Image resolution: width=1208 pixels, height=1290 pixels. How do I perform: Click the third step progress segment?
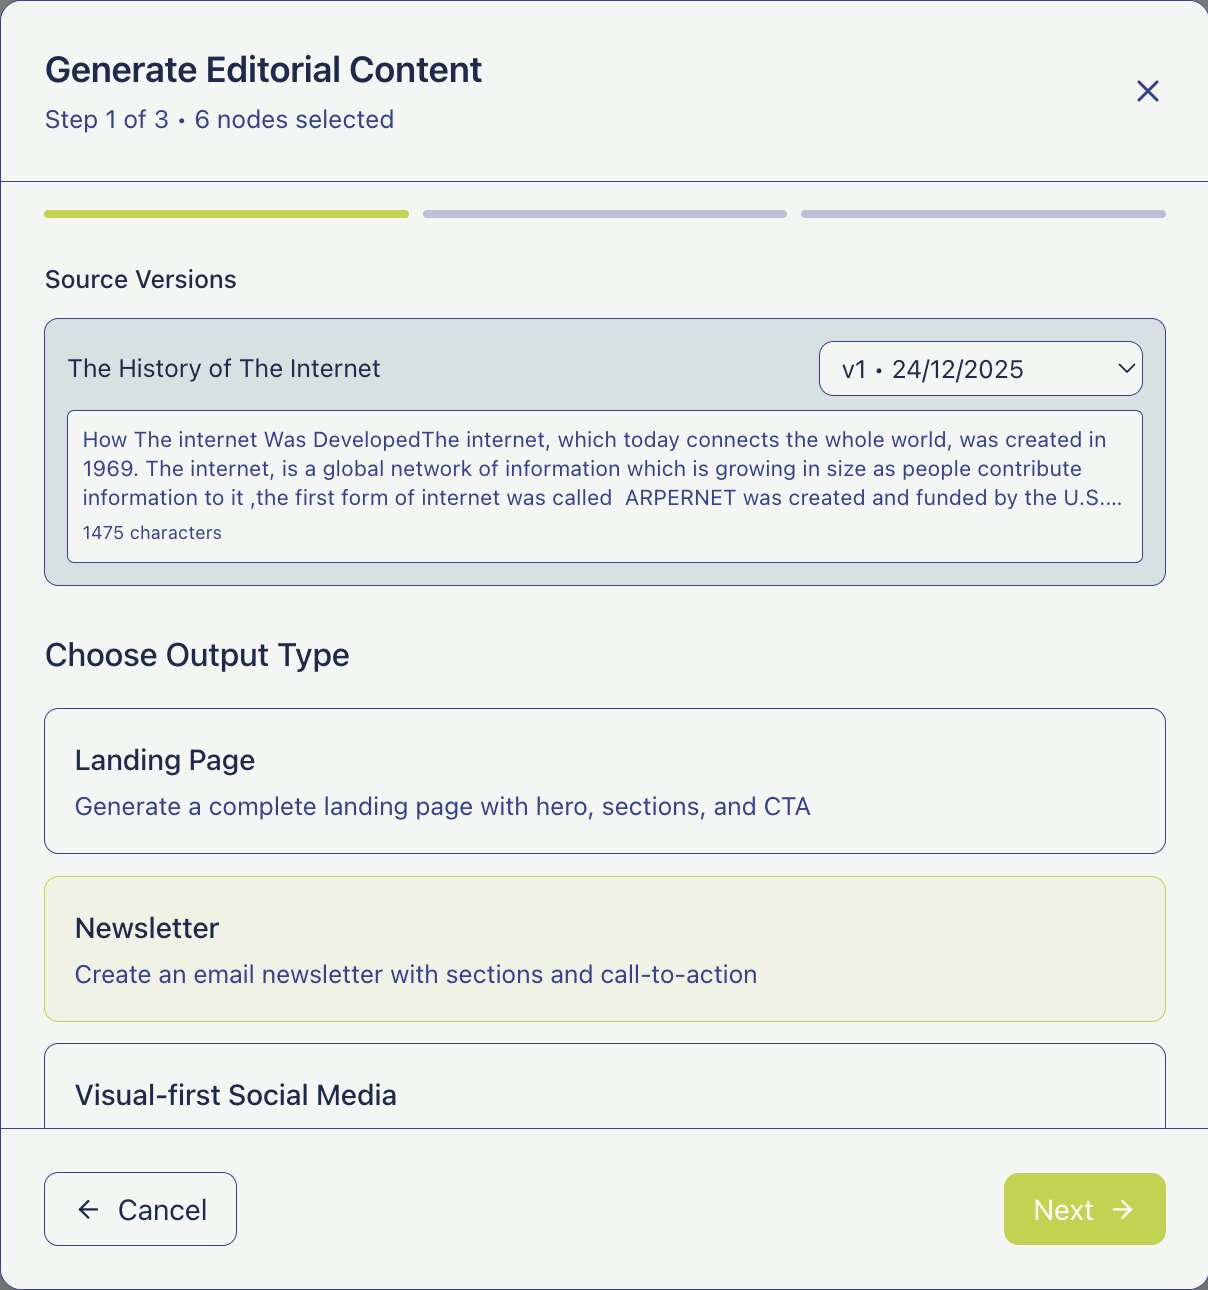pyautogui.click(x=983, y=213)
